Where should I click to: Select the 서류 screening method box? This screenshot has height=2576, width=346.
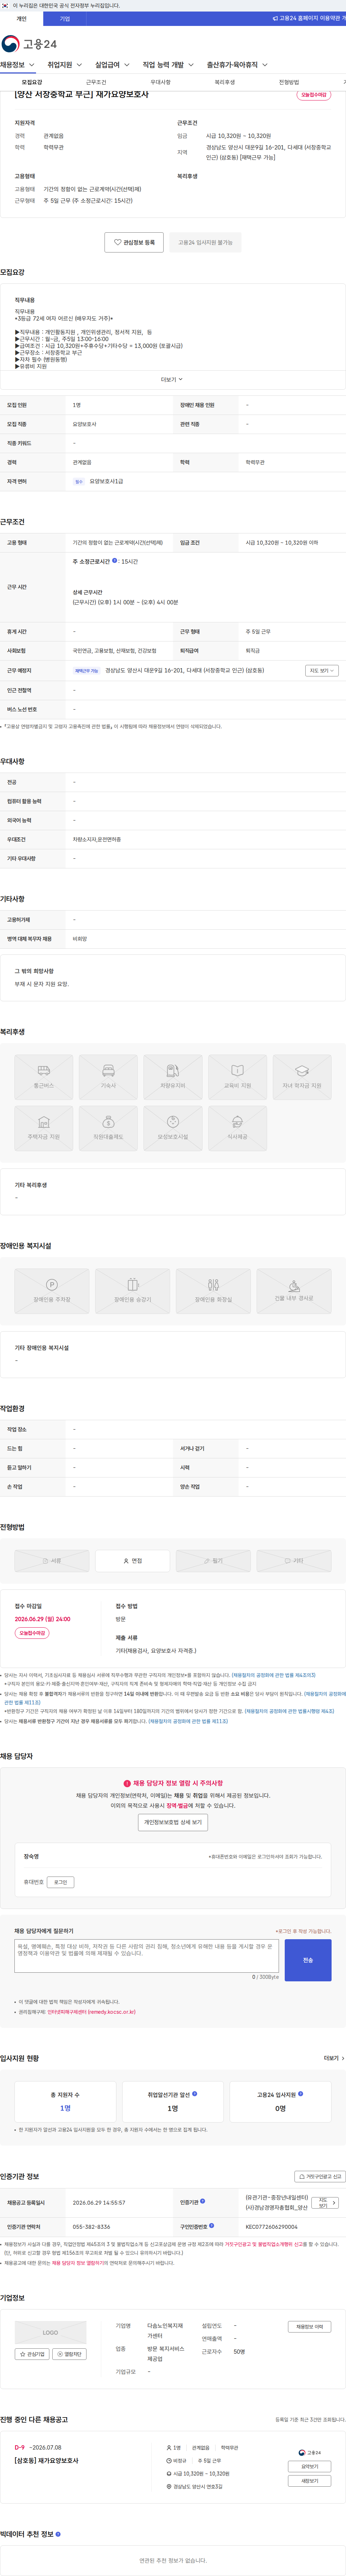[x=52, y=1561]
